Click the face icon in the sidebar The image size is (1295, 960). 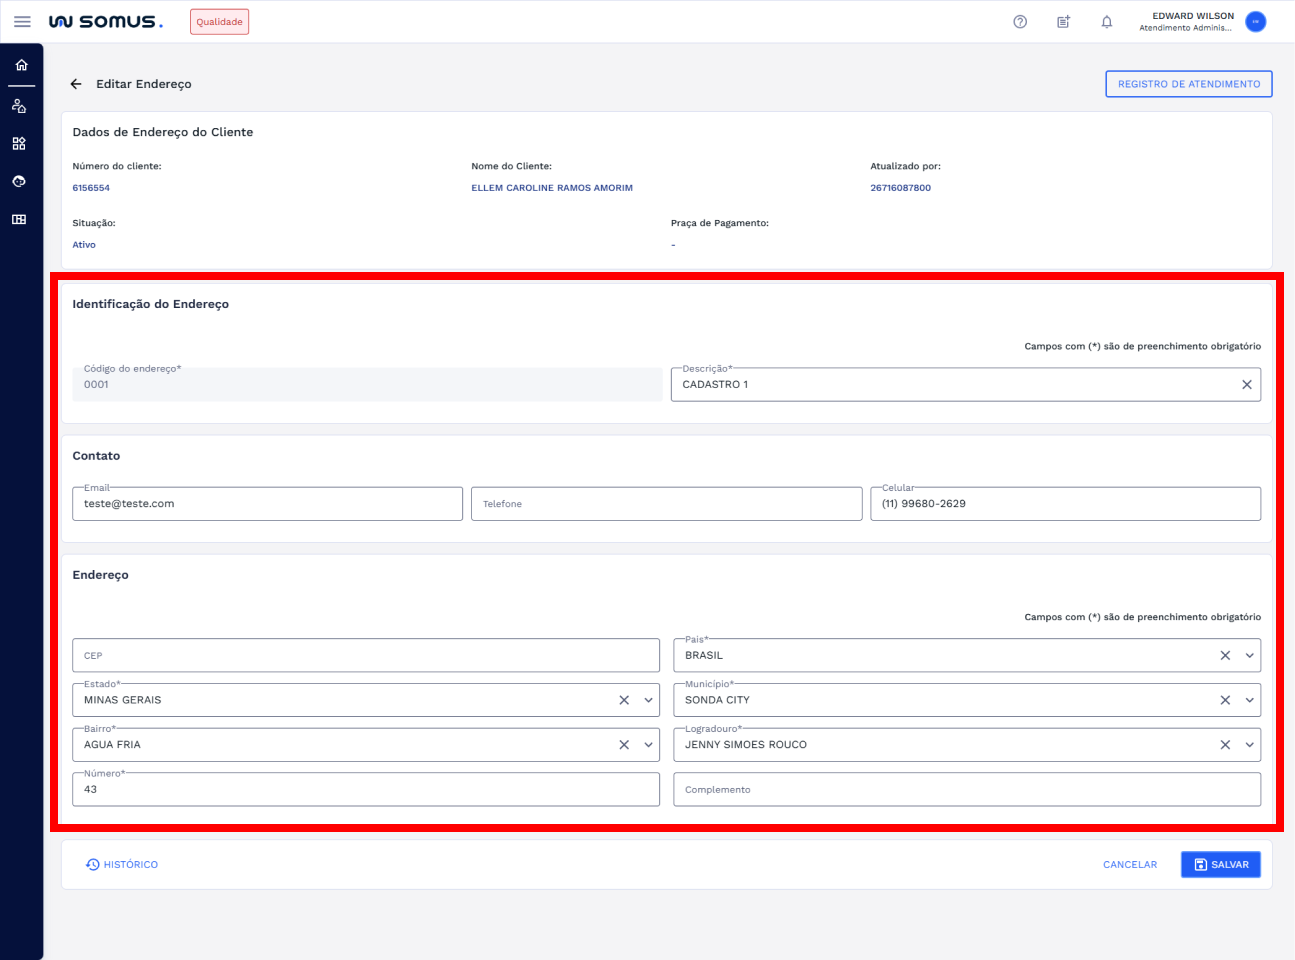[x=19, y=182]
